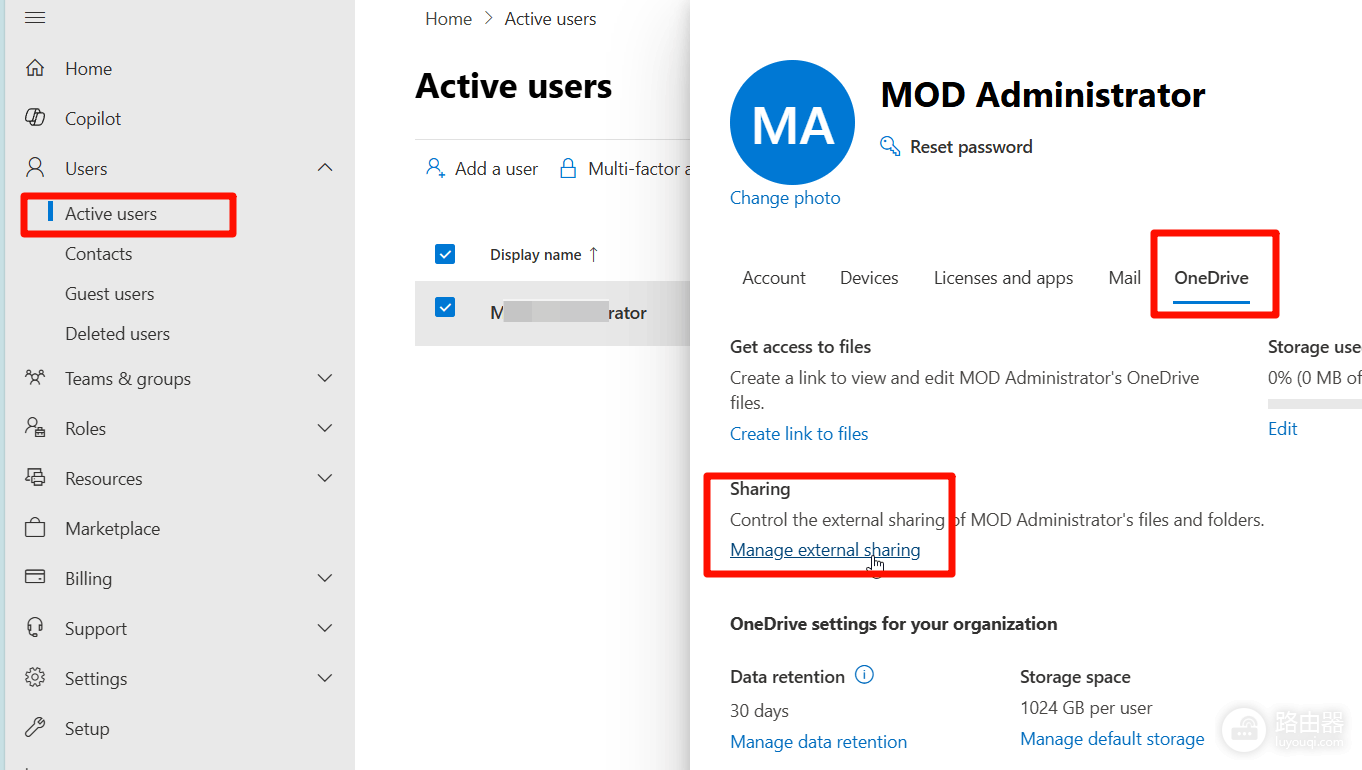
Task: Click the Data retention info icon
Action: point(865,675)
